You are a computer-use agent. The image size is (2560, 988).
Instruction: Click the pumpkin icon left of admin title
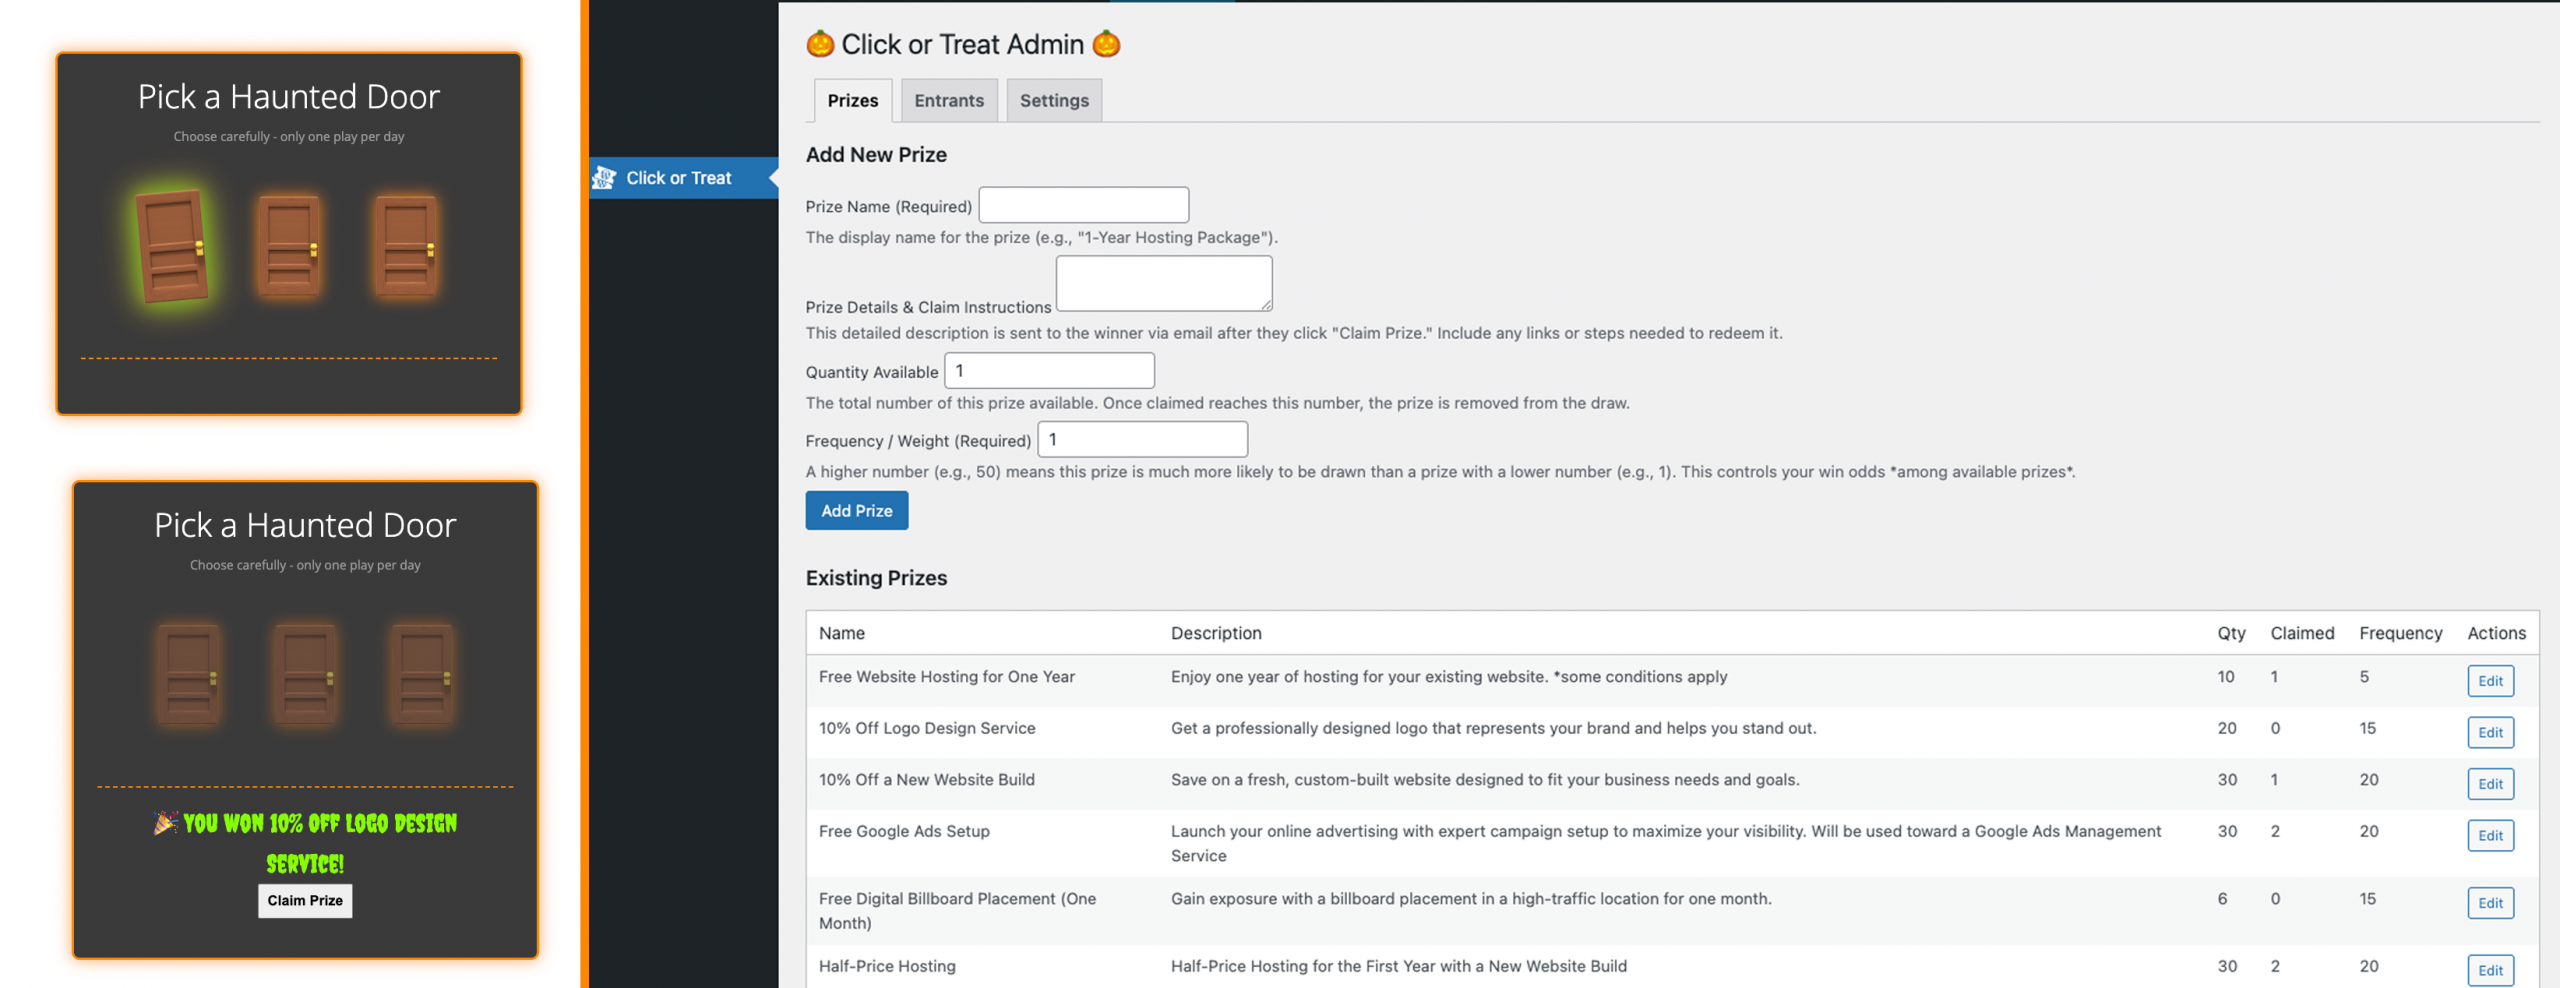(x=820, y=44)
